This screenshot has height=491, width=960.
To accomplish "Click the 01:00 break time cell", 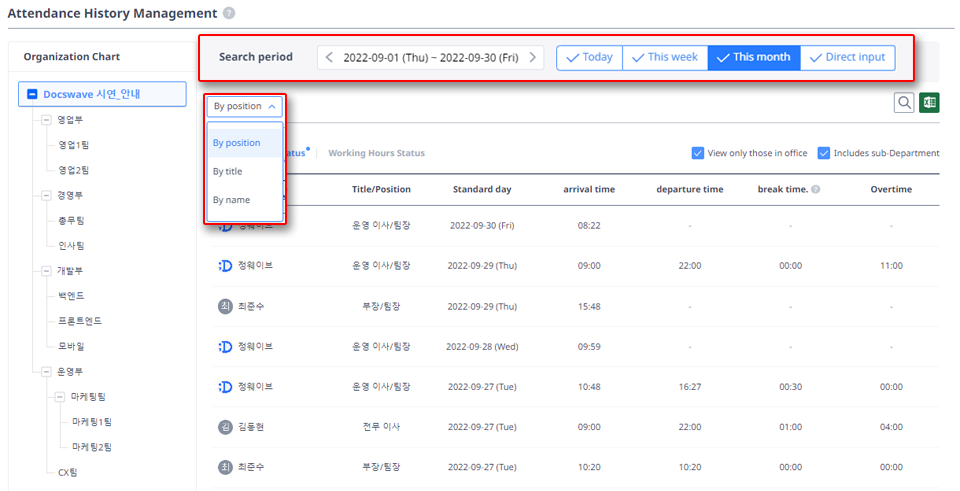I will (x=790, y=427).
